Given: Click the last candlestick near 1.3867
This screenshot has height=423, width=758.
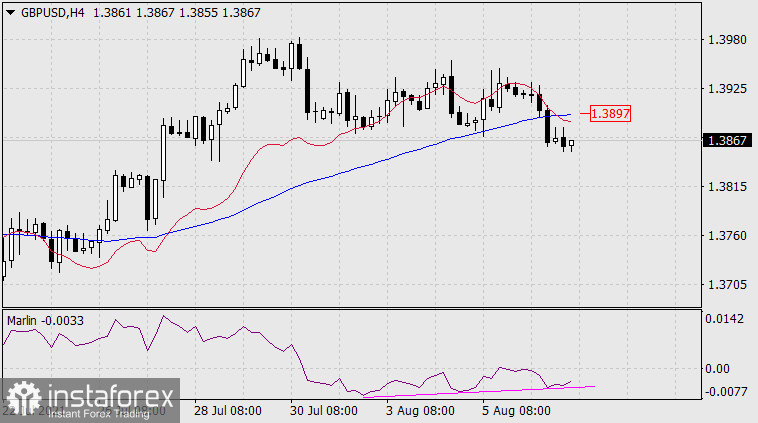Looking at the screenshot, I should [571, 144].
